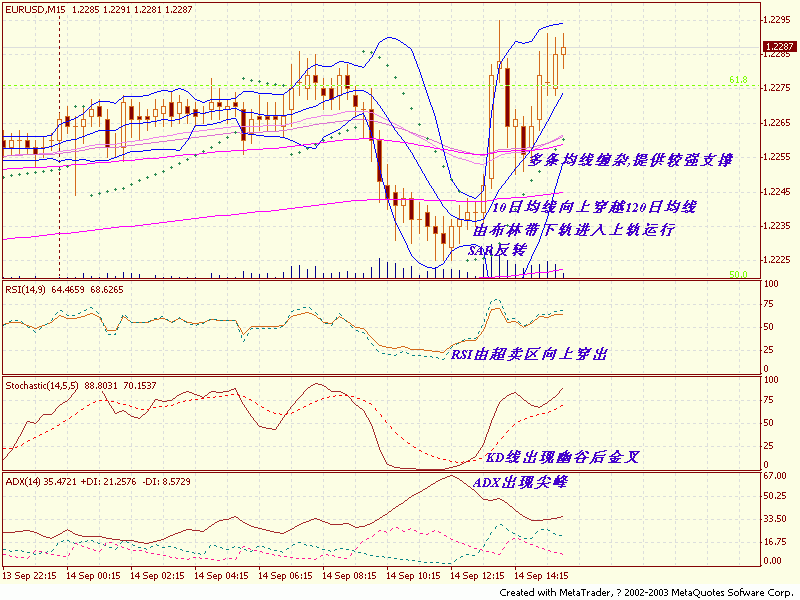Select the 50.25 ADX scale label

(774, 496)
